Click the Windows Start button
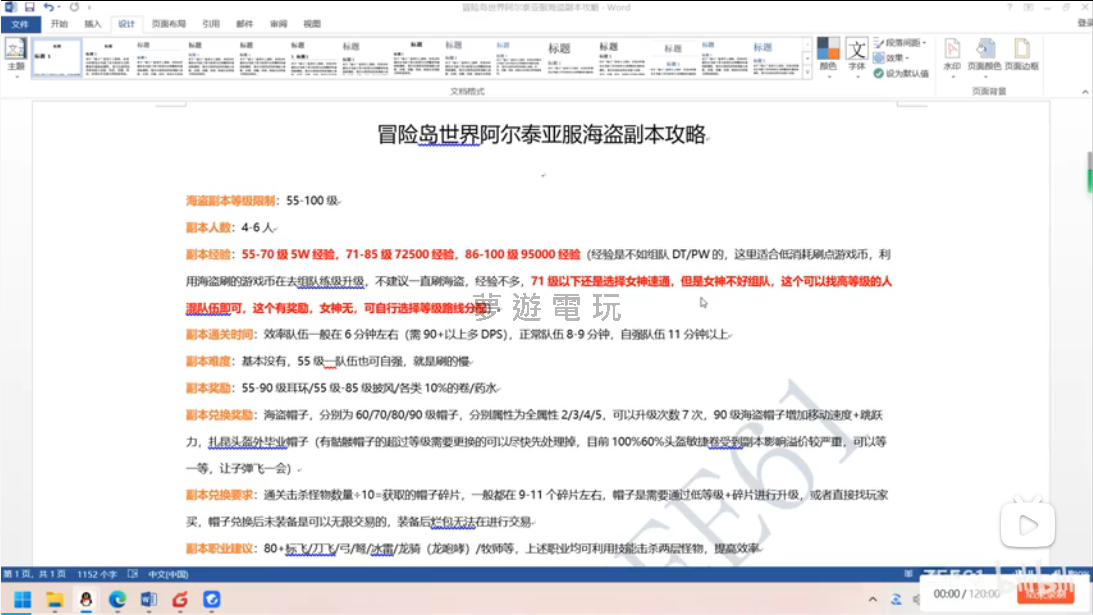Image resolution: width=1093 pixels, height=615 pixels. click(22, 598)
